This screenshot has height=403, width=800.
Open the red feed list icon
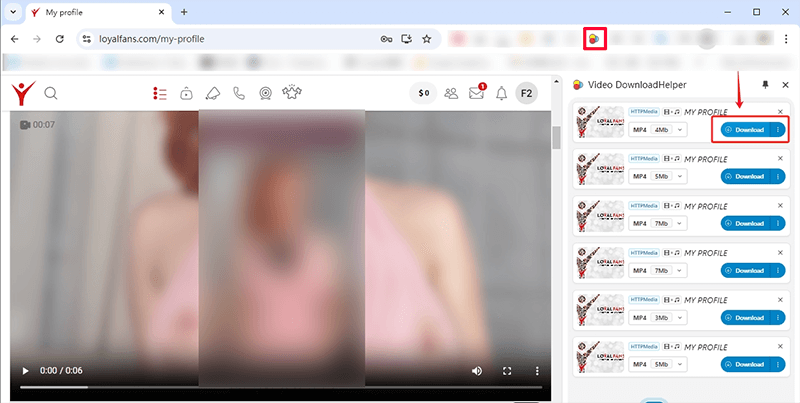click(160, 93)
